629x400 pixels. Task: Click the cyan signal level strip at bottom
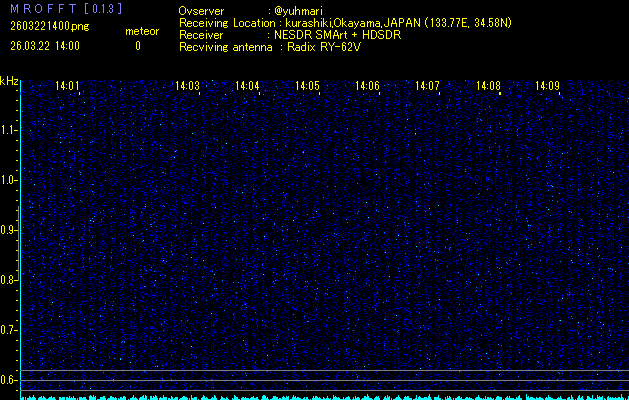pyautogui.click(x=320, y=396)
